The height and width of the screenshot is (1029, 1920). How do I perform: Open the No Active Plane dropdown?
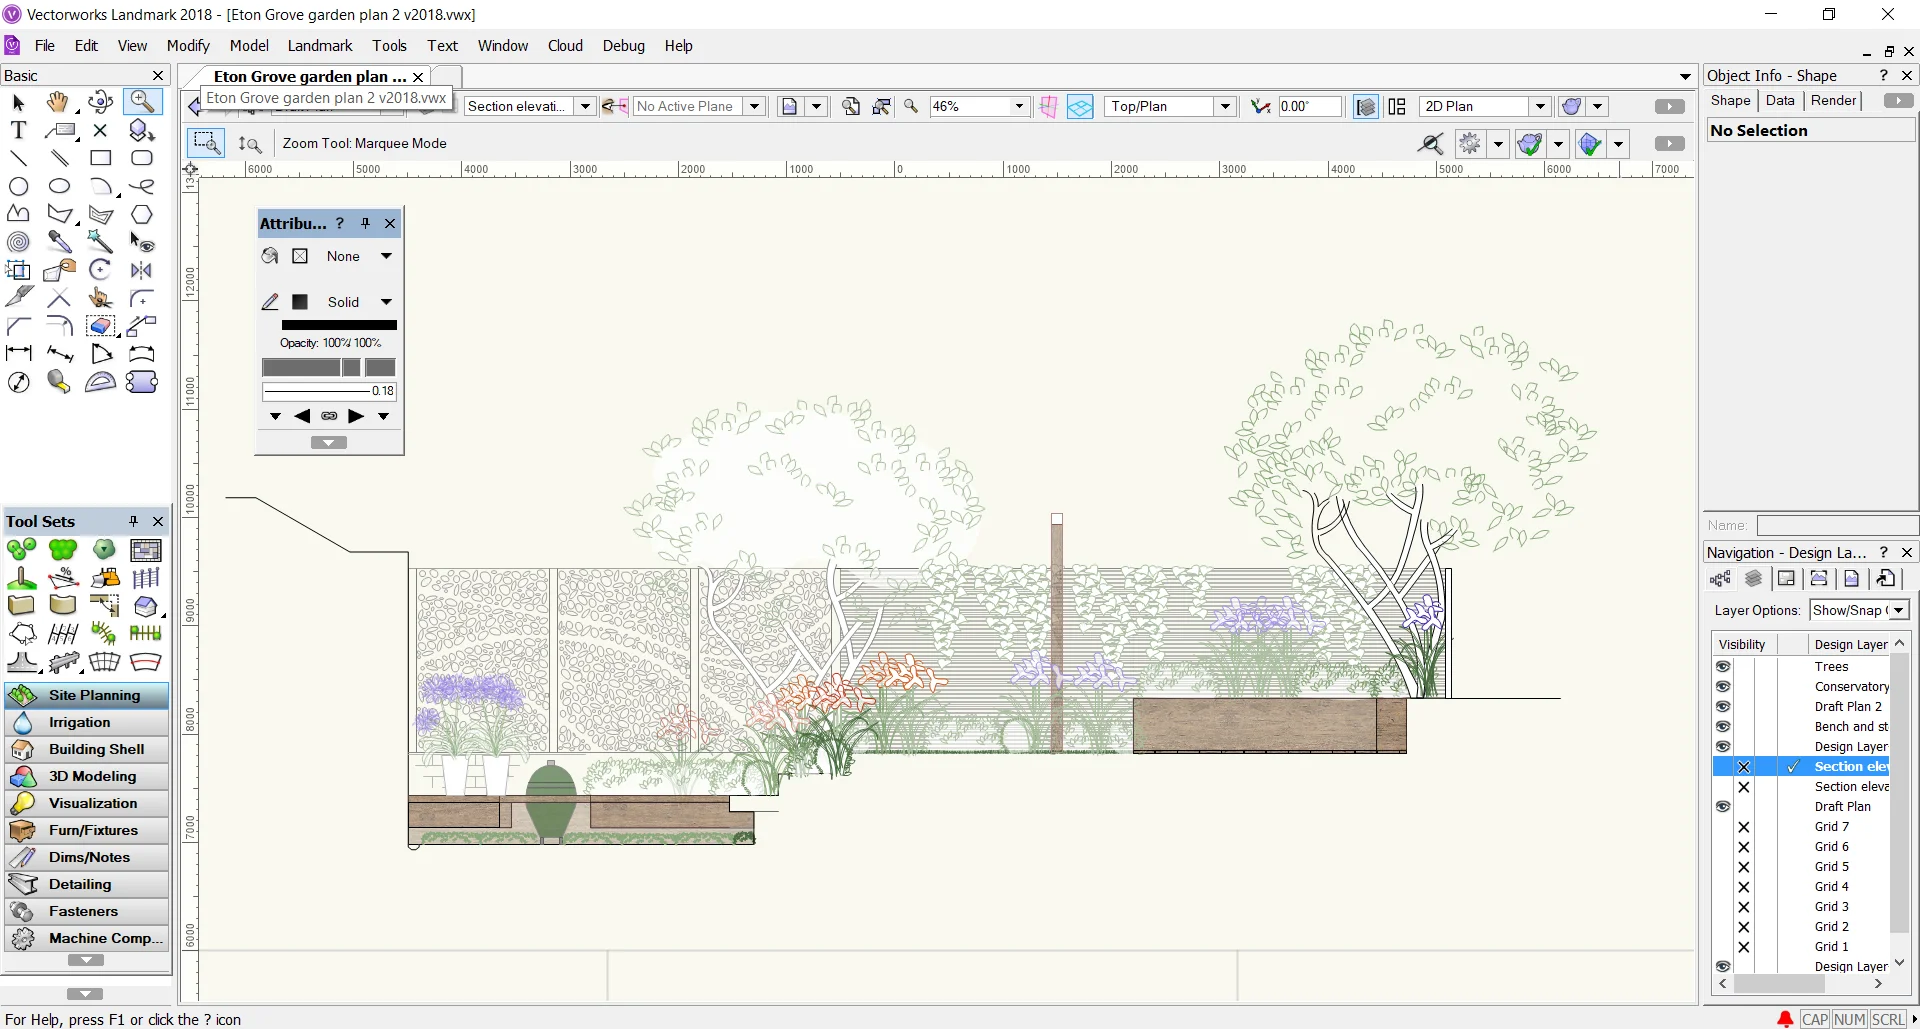(755, 106)
